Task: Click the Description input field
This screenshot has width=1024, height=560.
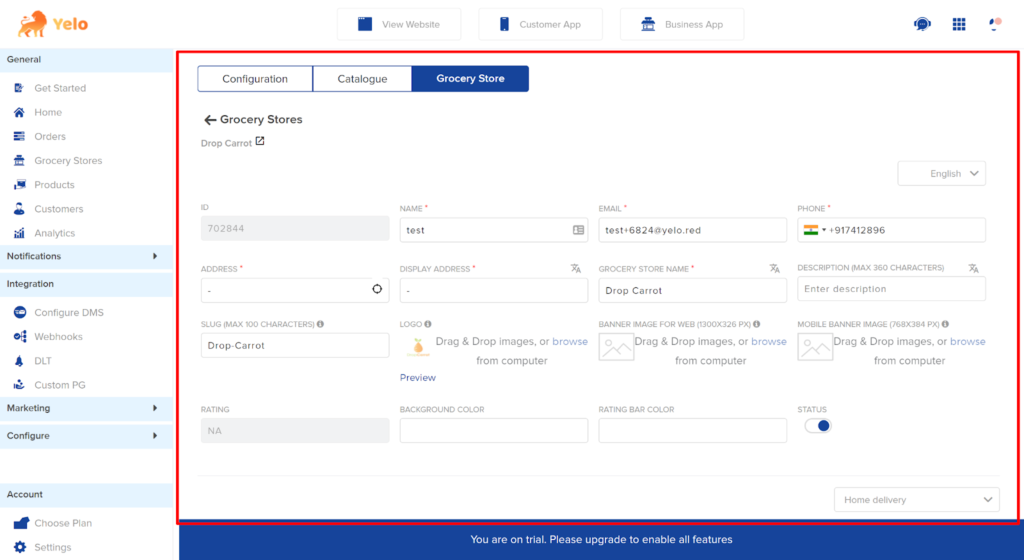Action: point(891,289)
